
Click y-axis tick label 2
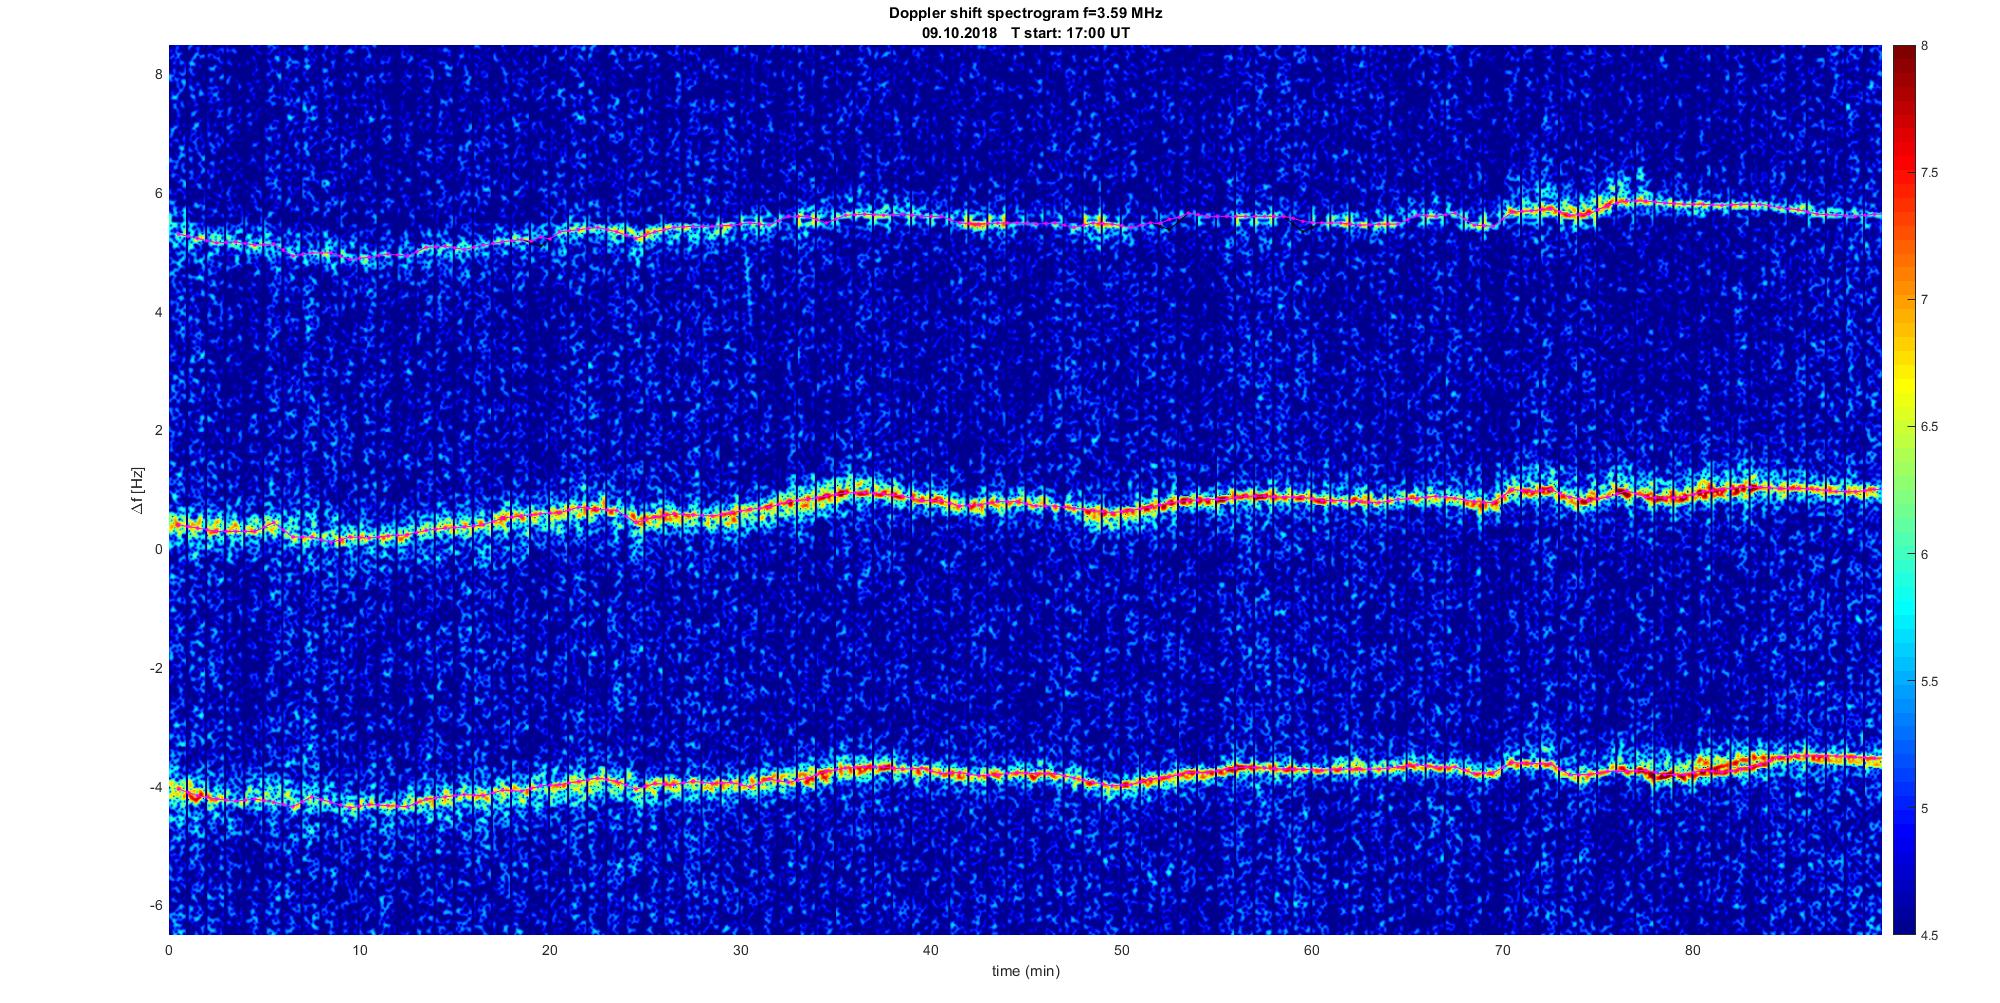(x=158, y=430)
